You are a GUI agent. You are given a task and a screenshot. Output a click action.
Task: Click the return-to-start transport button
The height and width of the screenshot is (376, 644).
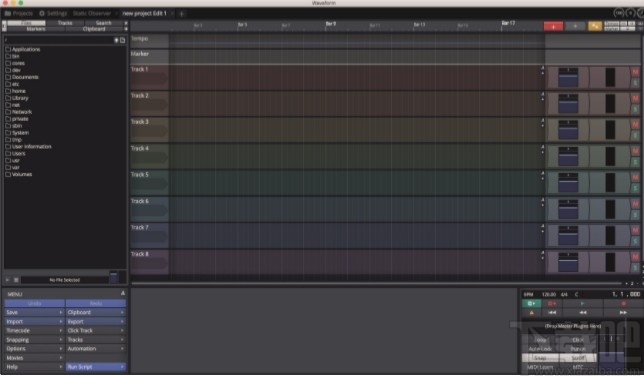552,313
